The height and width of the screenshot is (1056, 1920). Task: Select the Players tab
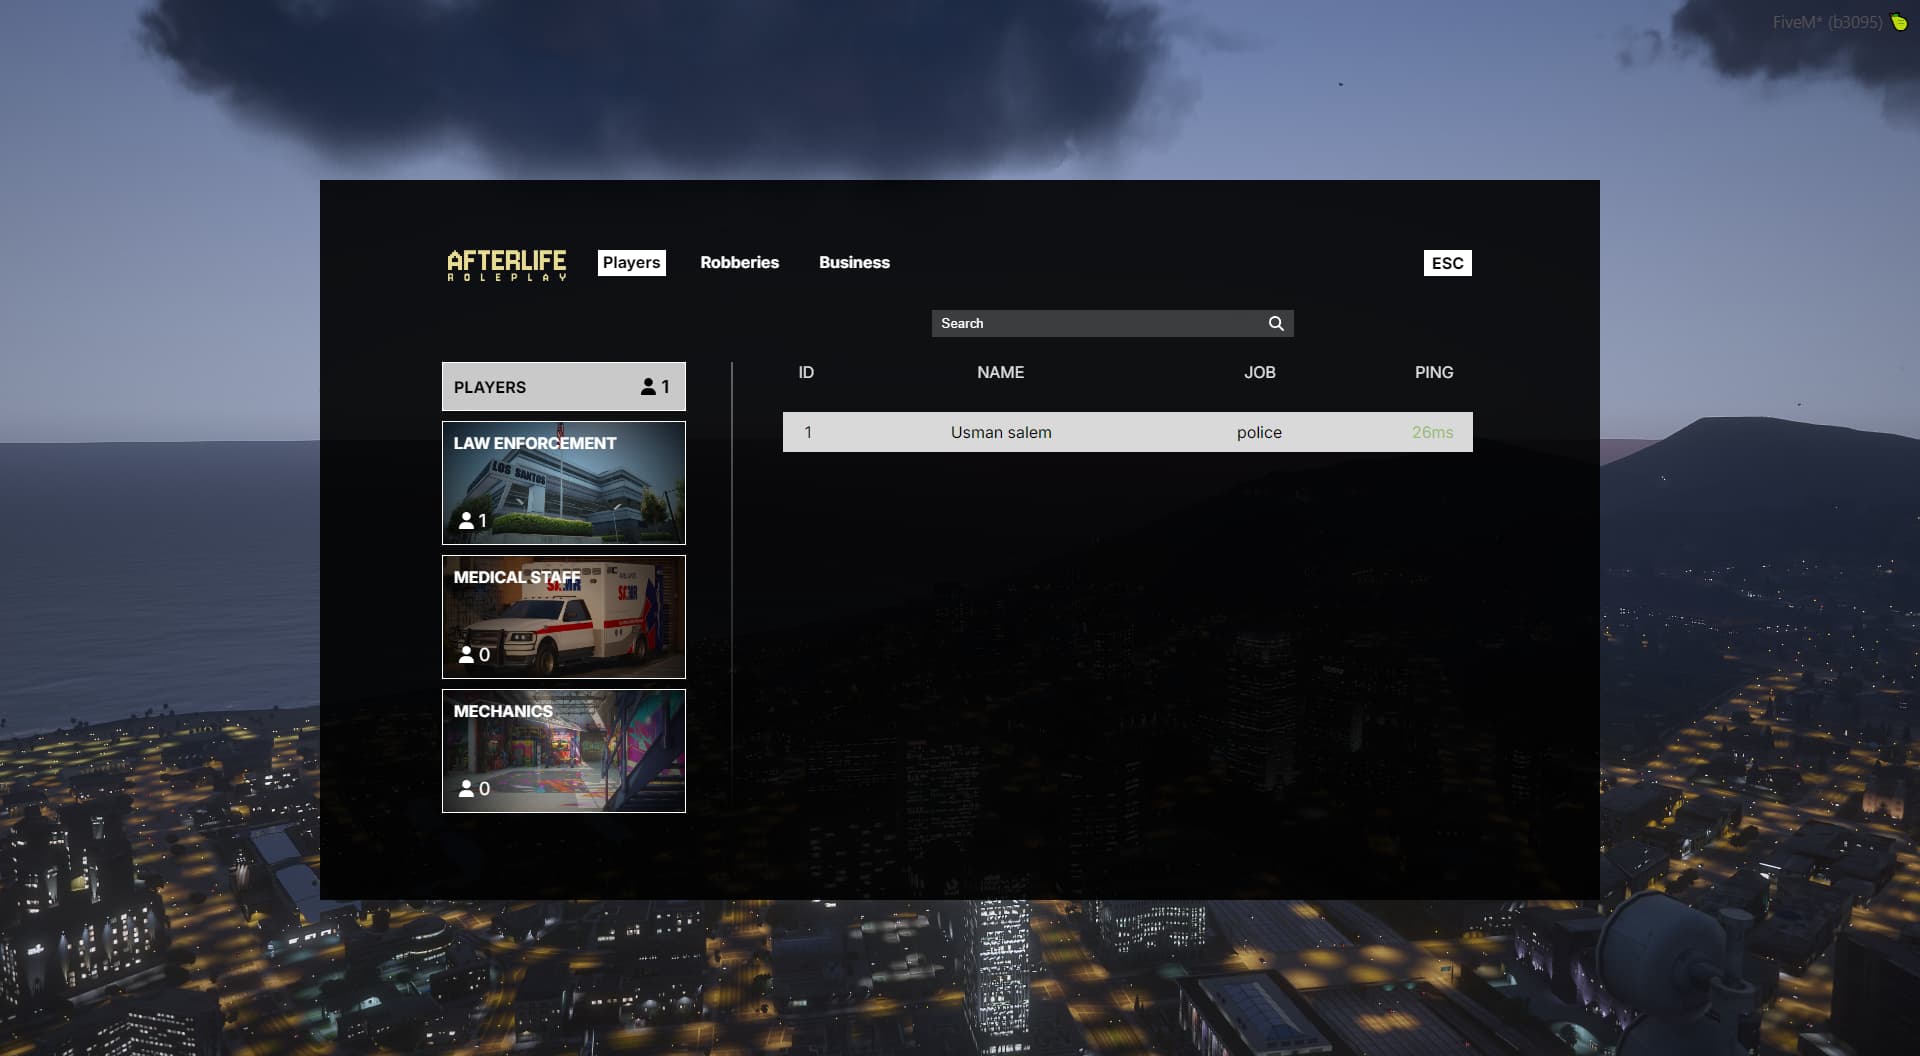coord(631,263)
